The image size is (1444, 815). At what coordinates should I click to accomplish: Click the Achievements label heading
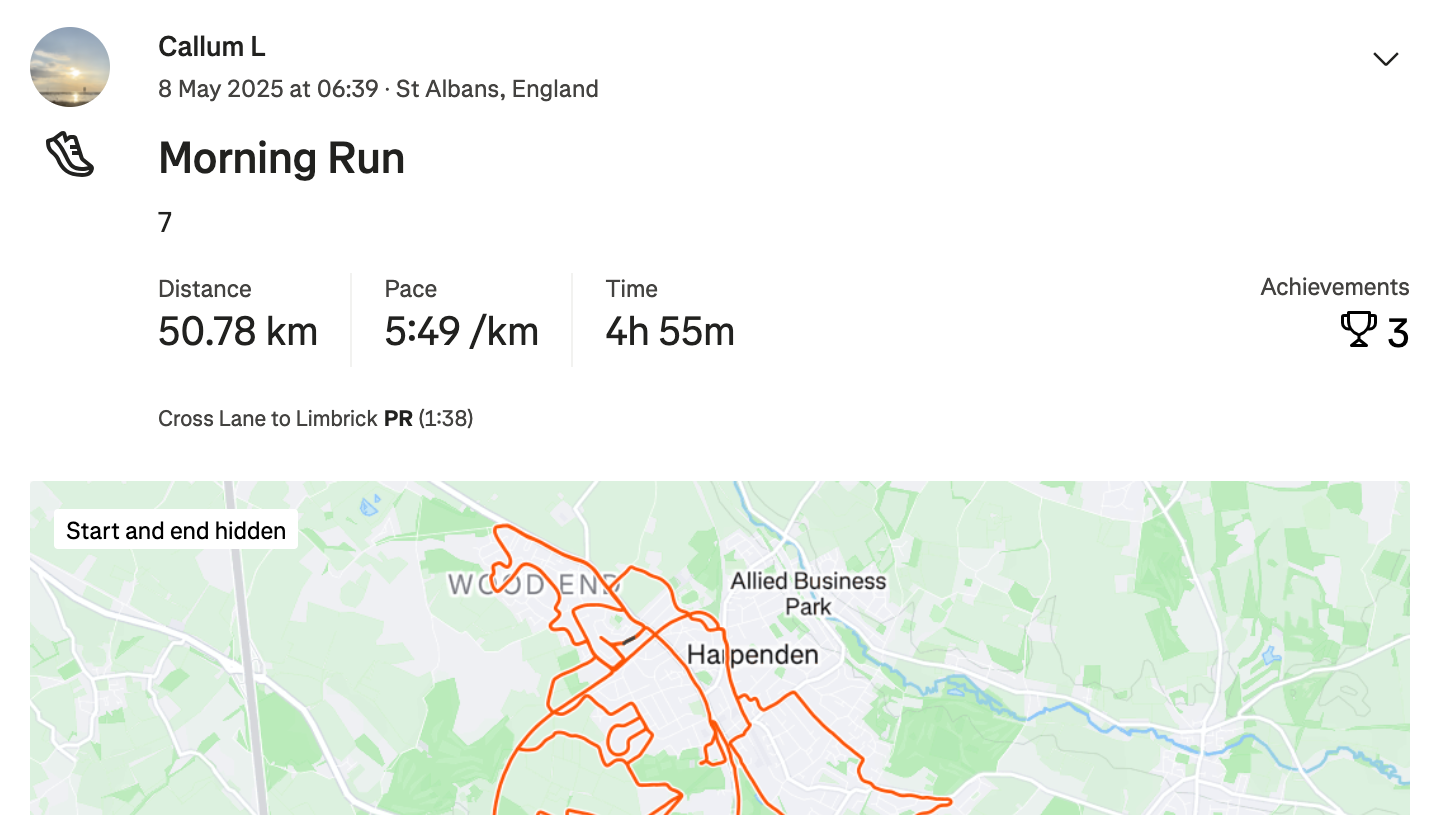click(x=1334, y=287)
